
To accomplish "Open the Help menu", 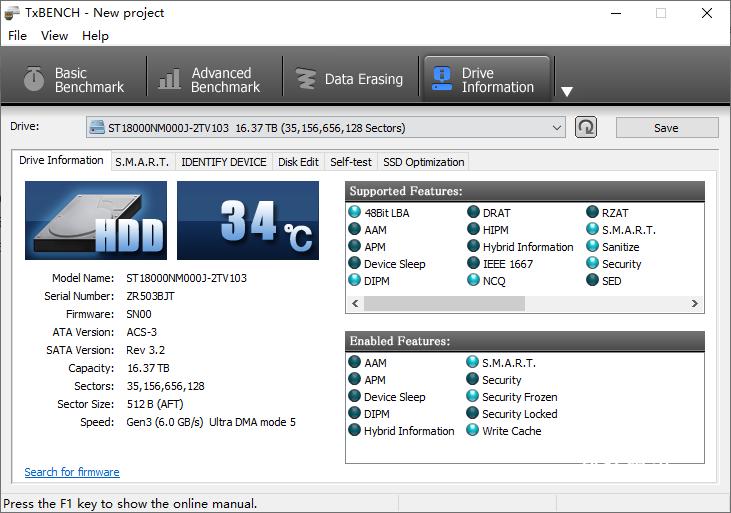I will point(95,36).
